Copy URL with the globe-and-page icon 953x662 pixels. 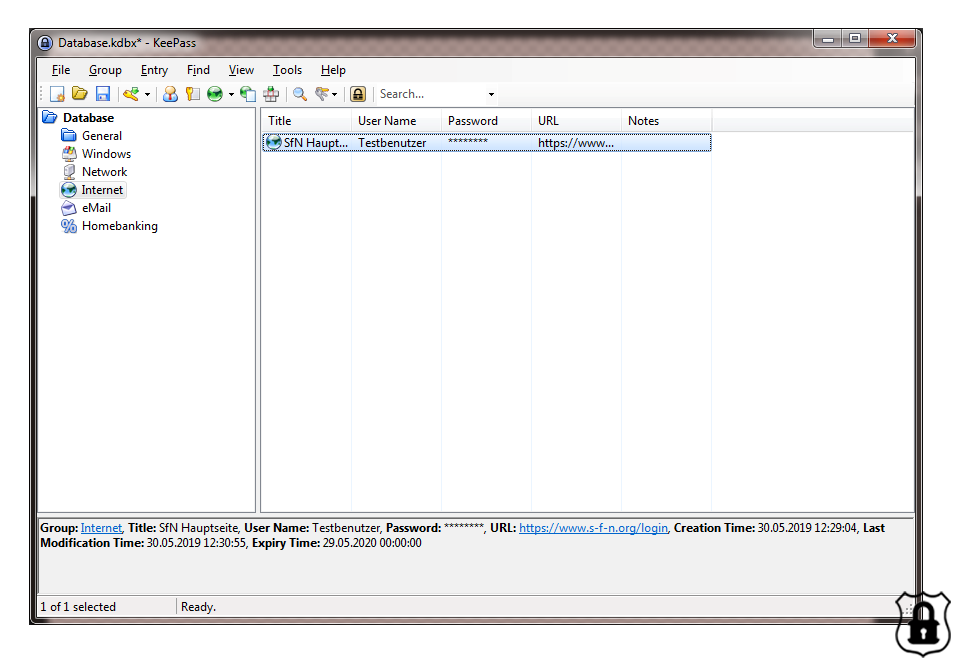[248, 94]
